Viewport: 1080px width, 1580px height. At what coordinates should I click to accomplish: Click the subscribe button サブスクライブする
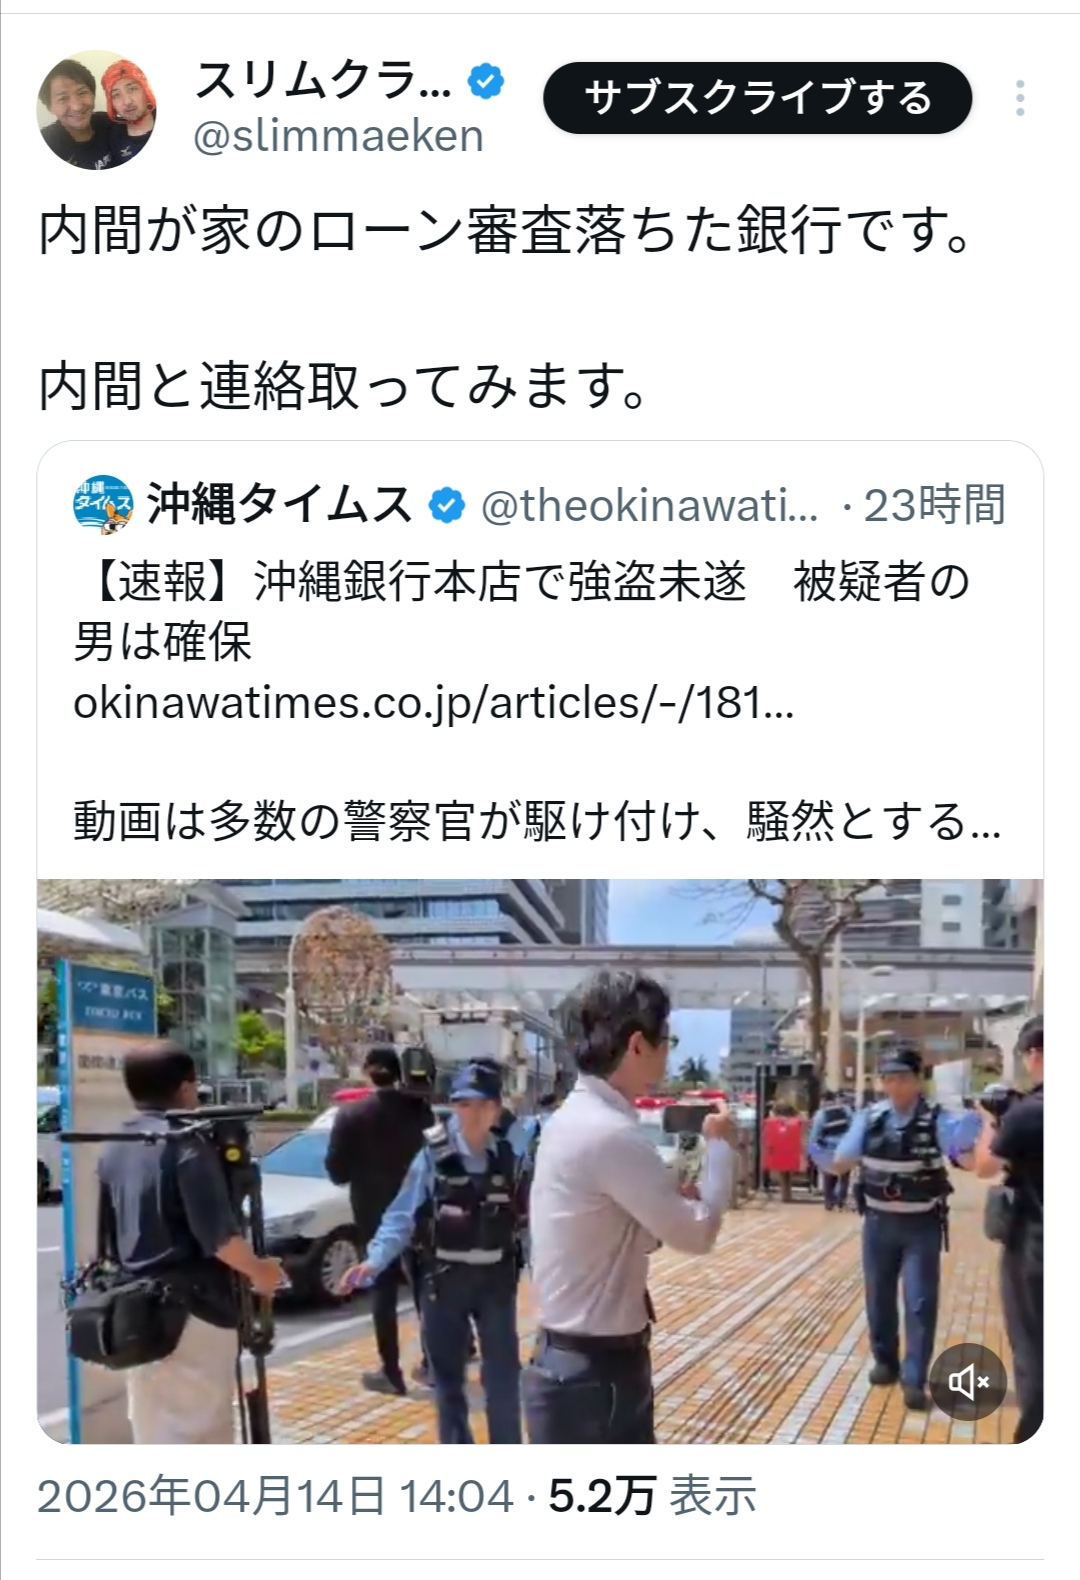pos(758,98)
